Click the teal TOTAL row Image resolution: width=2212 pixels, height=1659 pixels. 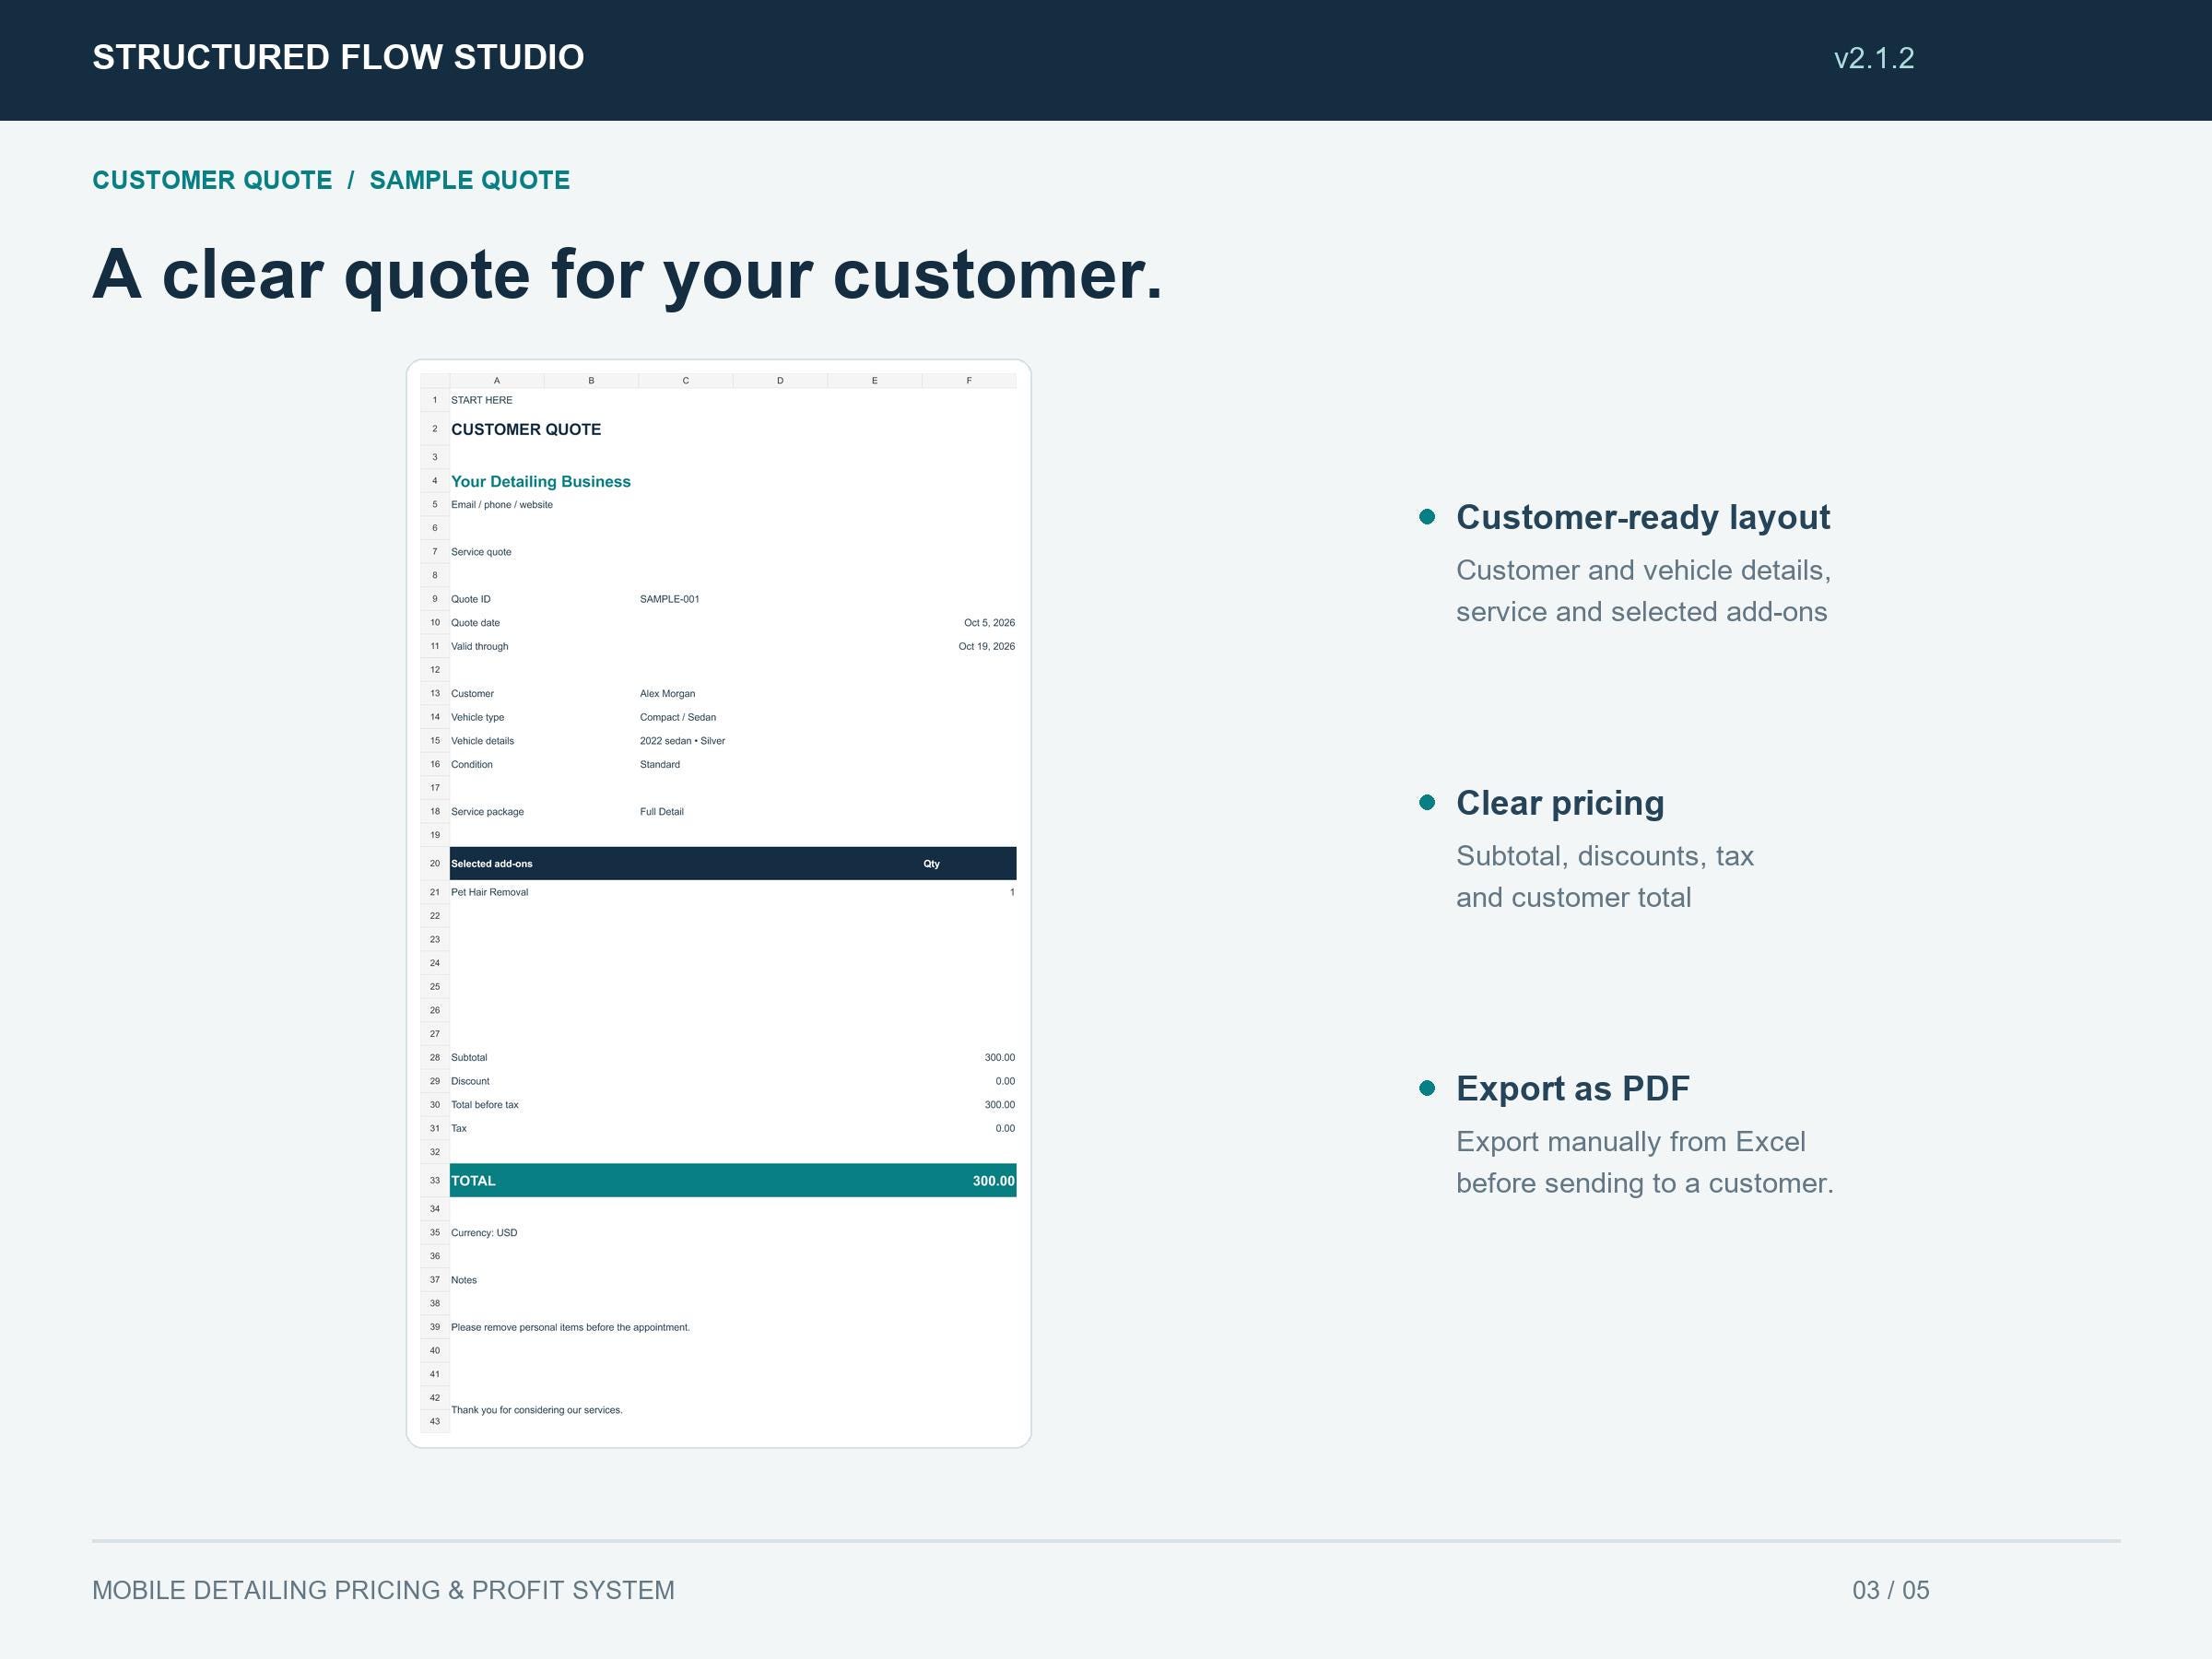pos(733,1180)
